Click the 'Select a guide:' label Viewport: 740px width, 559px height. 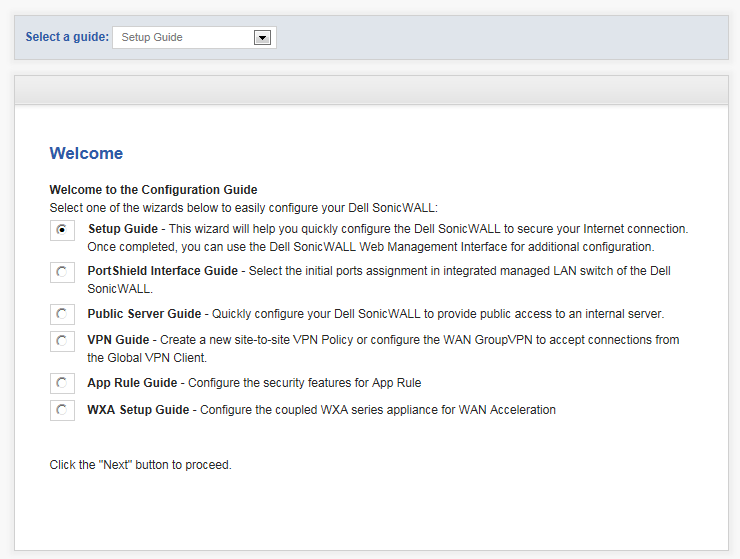pos(67,37)
